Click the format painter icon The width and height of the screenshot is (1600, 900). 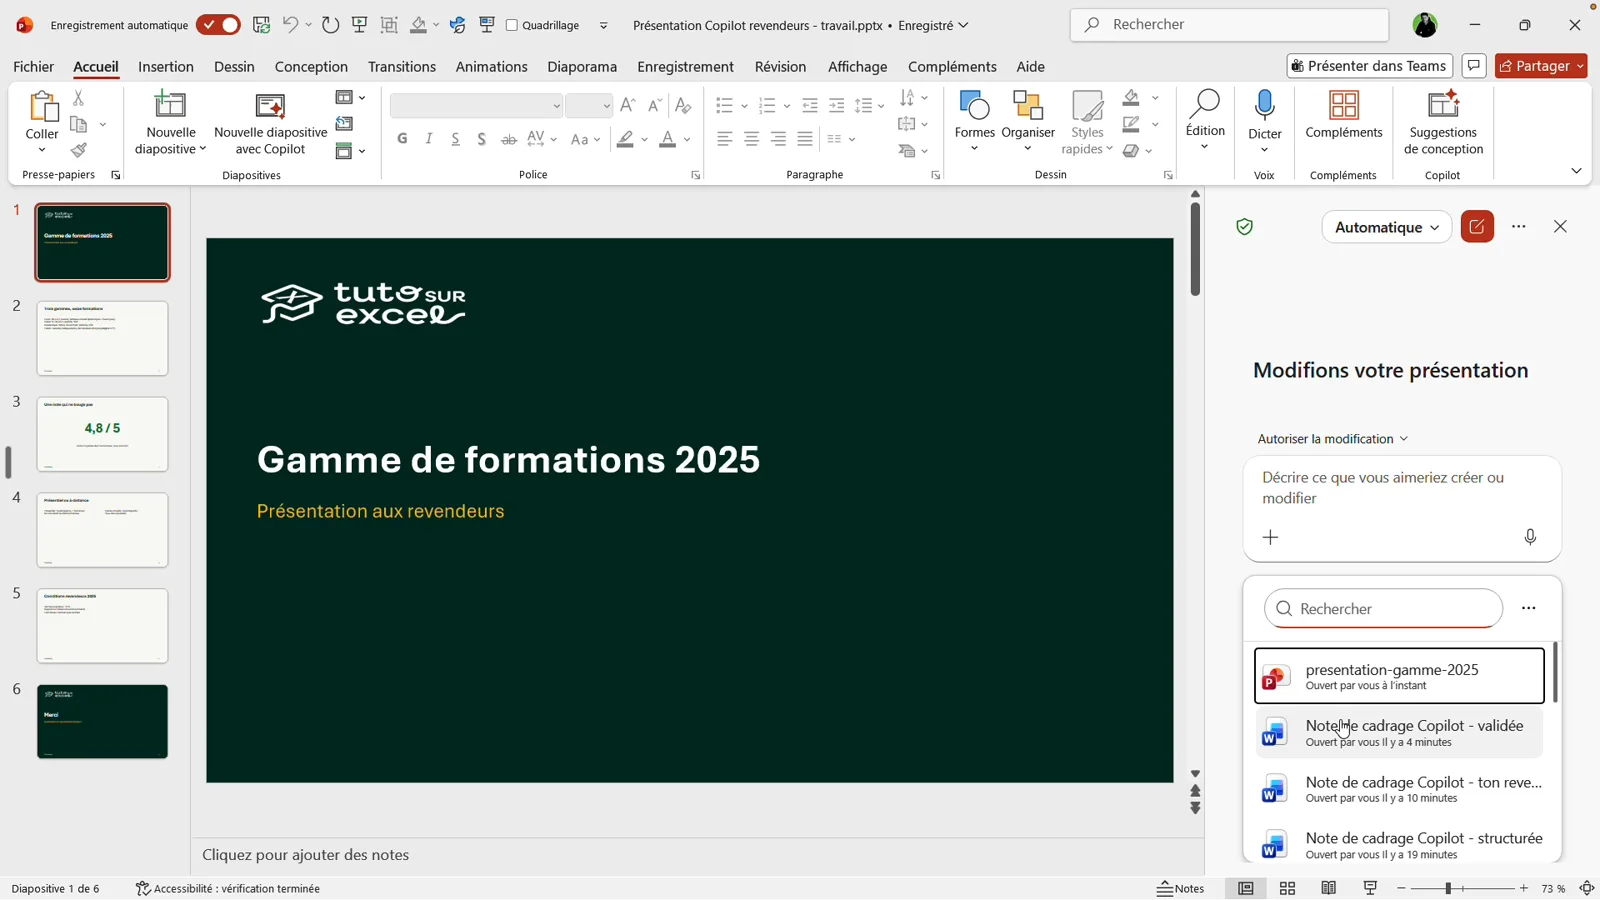pos(78,150)
